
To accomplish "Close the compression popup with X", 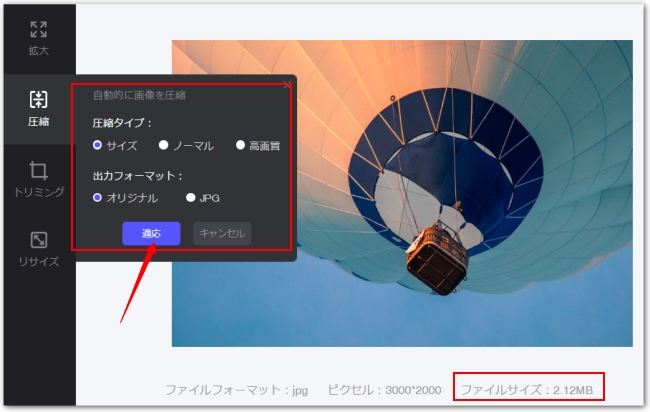I will tap(287, 85).
